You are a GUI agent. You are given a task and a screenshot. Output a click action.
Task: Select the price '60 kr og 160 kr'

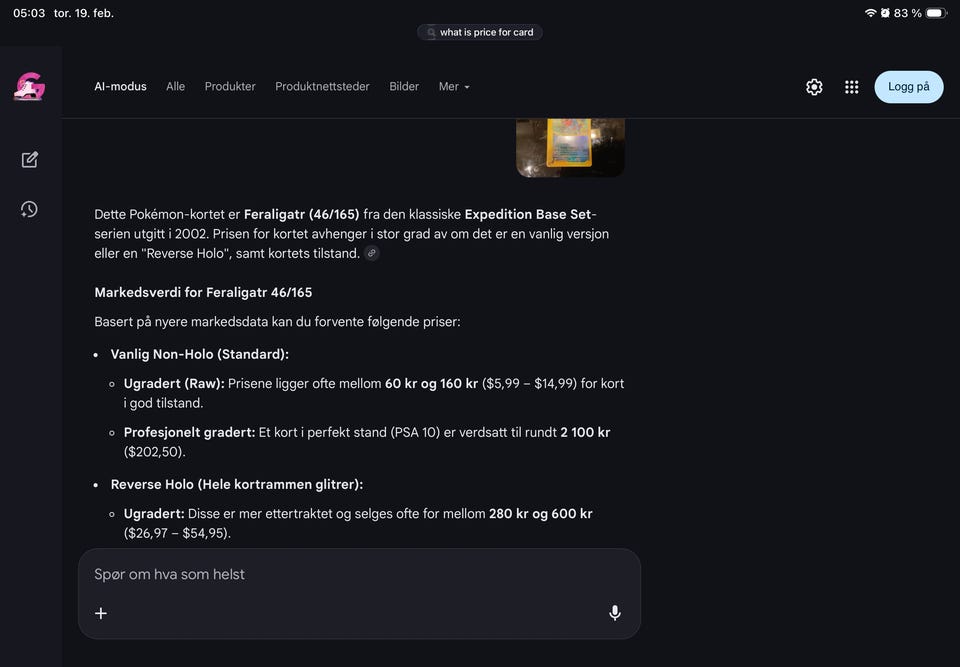tap(431, 383)
